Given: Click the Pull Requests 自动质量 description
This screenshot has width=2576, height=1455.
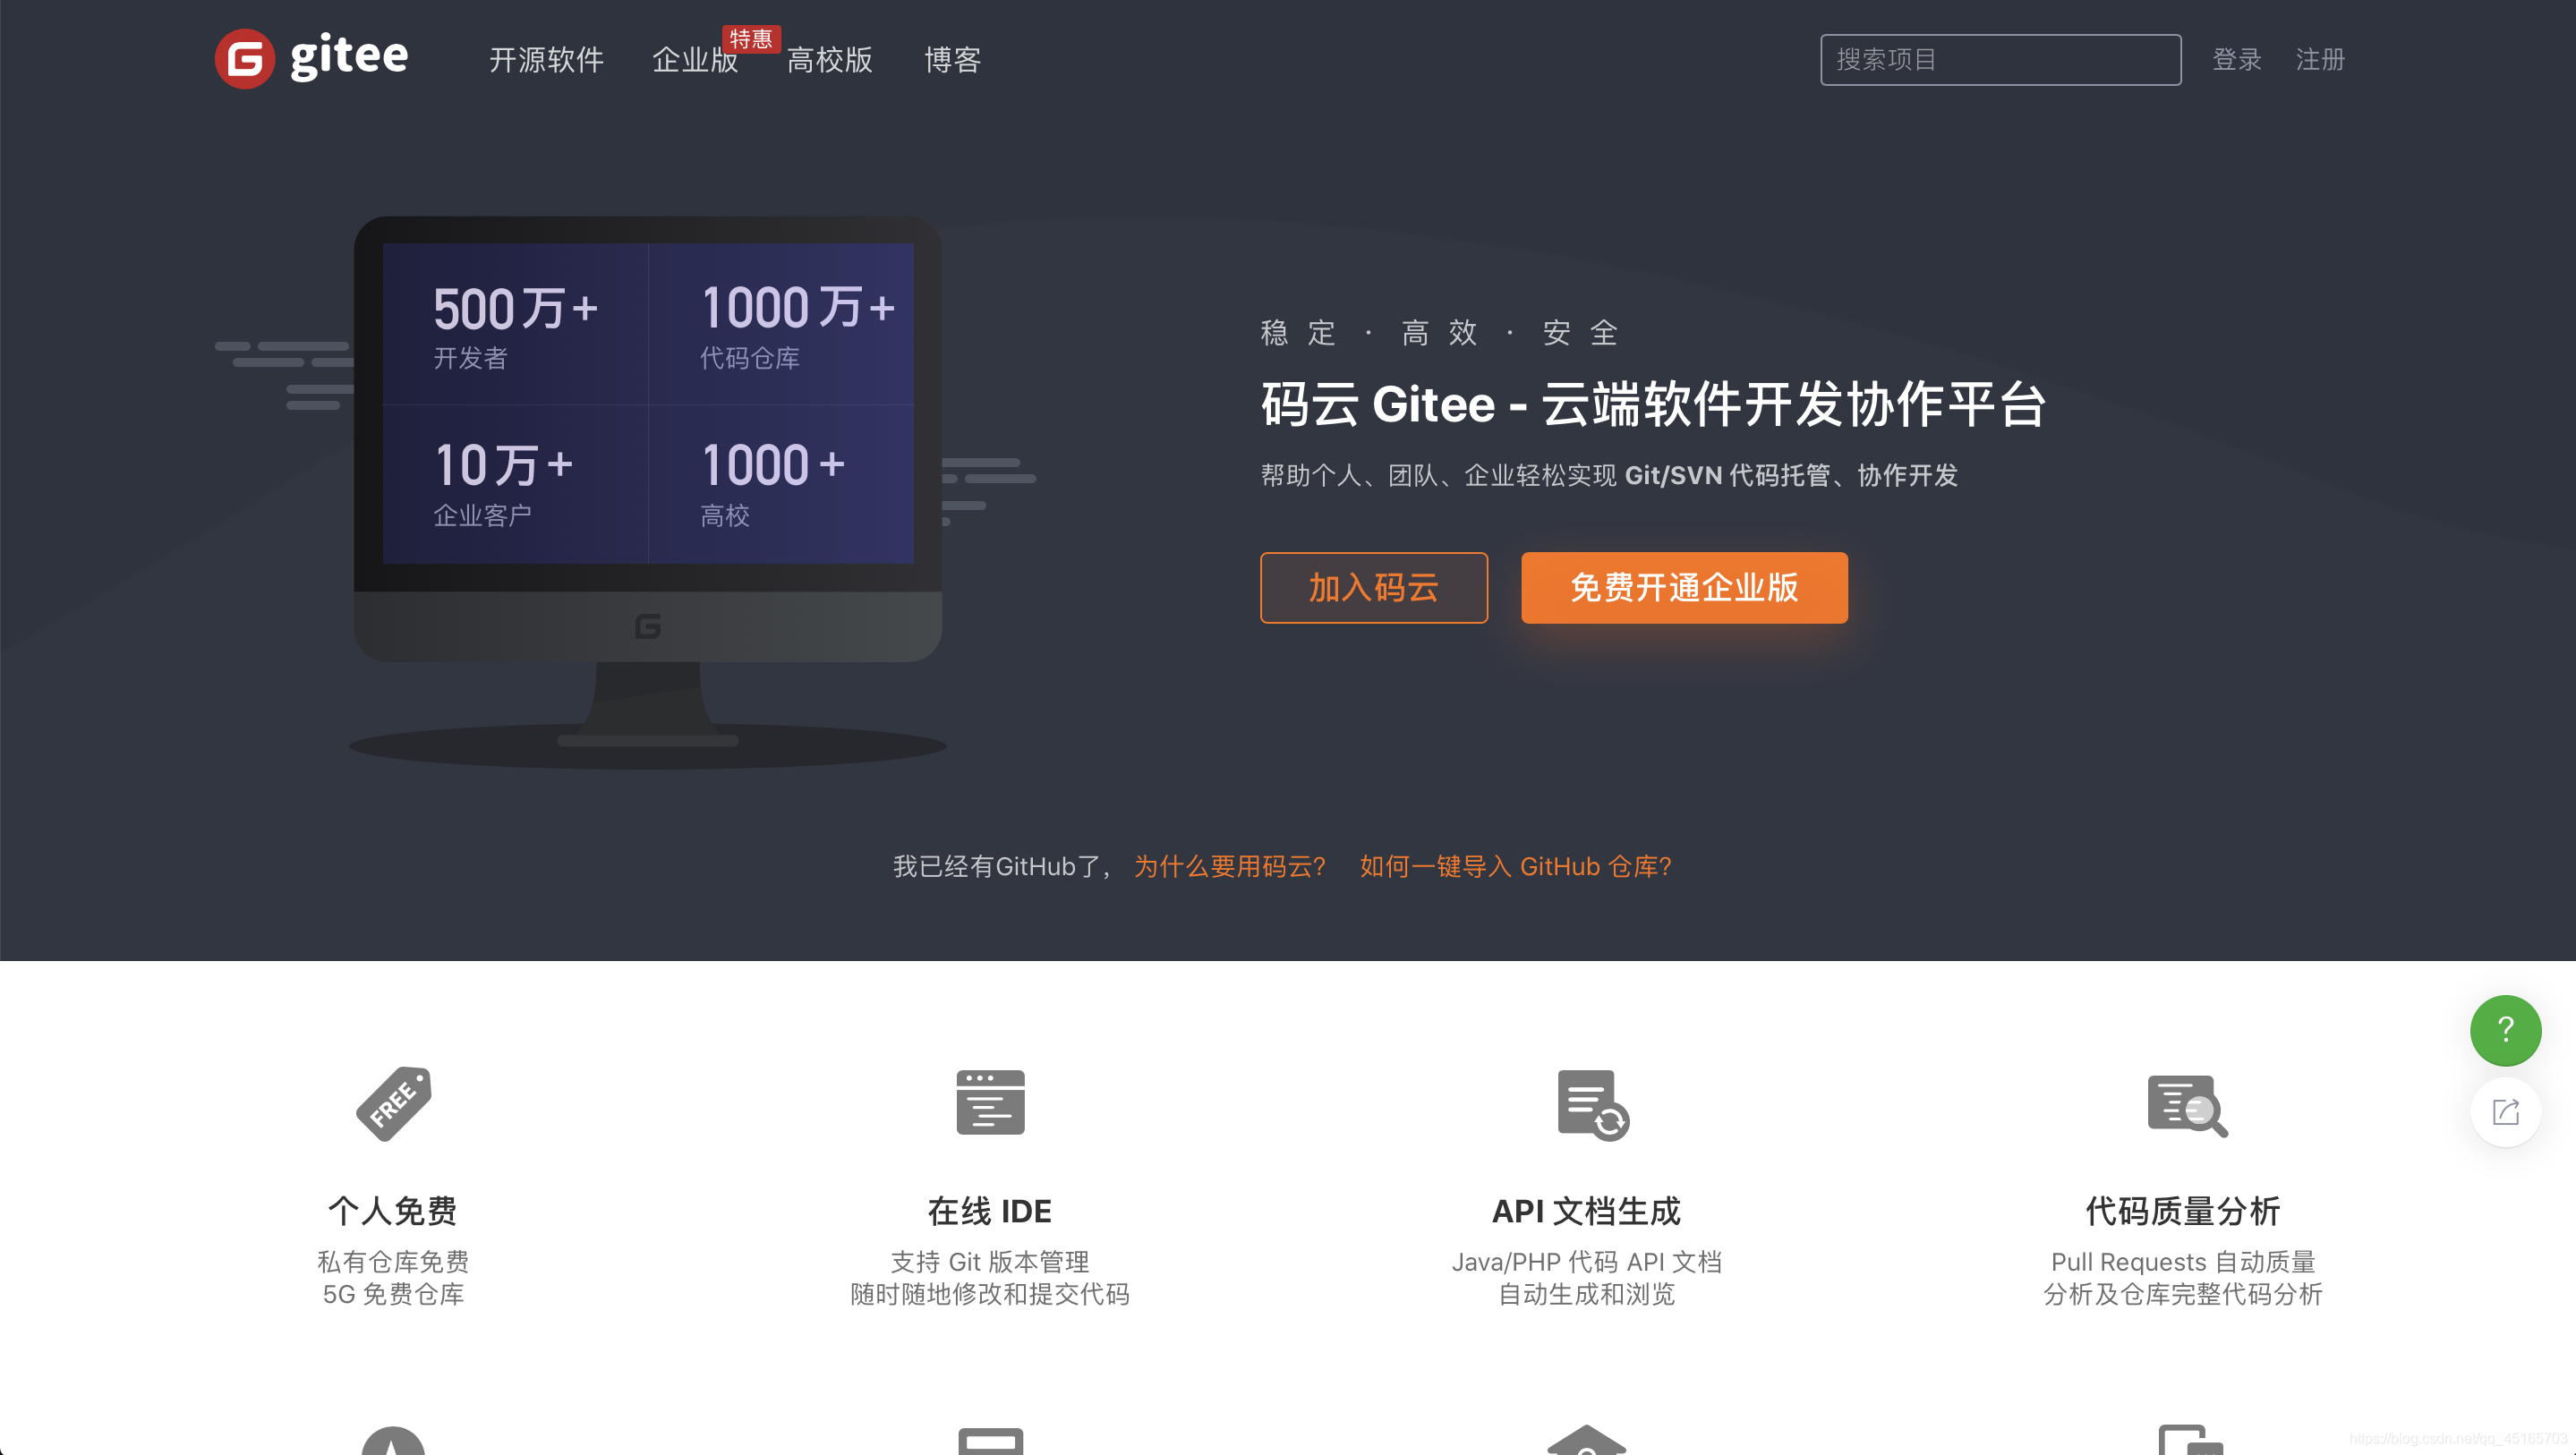Looking at the screenshot, I should (2183, 1262).
